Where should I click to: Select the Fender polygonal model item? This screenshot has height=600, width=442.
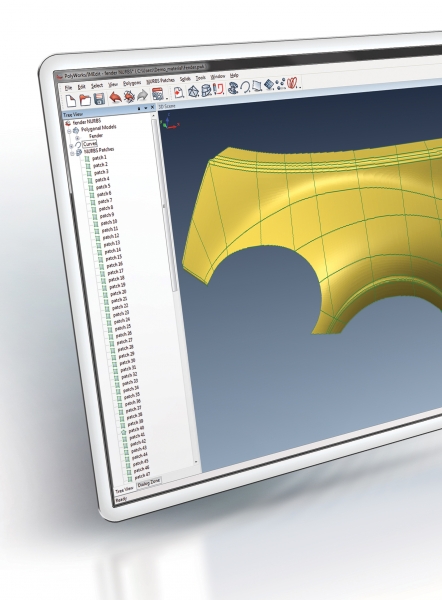[96, 136]
